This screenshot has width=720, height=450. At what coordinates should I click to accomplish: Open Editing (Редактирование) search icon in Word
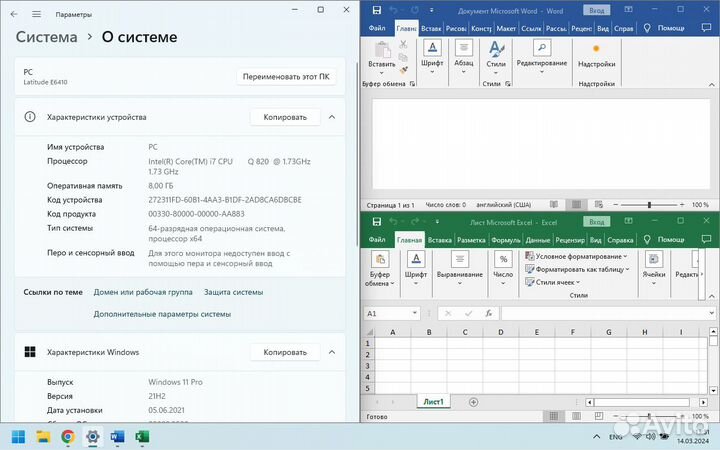coord(542,47)
